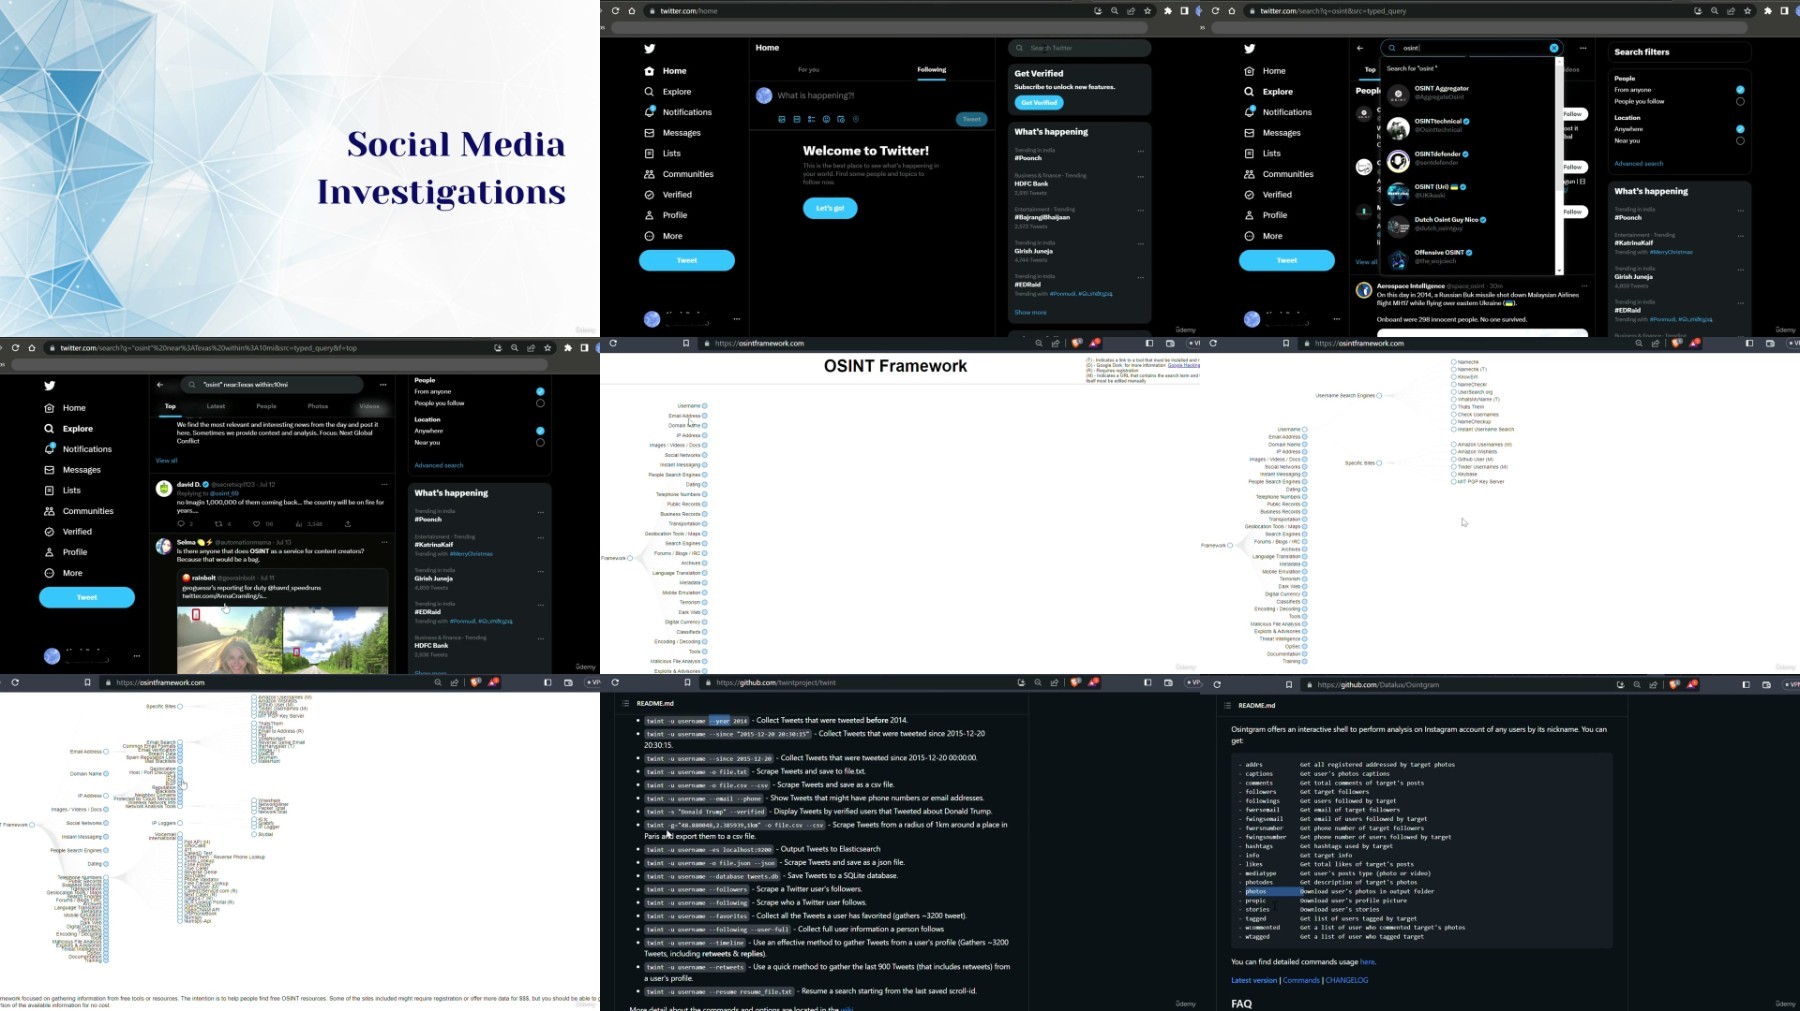Open Profile in the osint suggestions window sidebar
Screen dimensions: 1800x1011
1266,215
